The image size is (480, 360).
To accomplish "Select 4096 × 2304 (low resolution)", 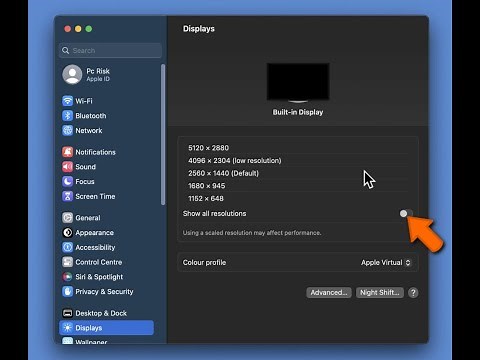I will point(235,160).
